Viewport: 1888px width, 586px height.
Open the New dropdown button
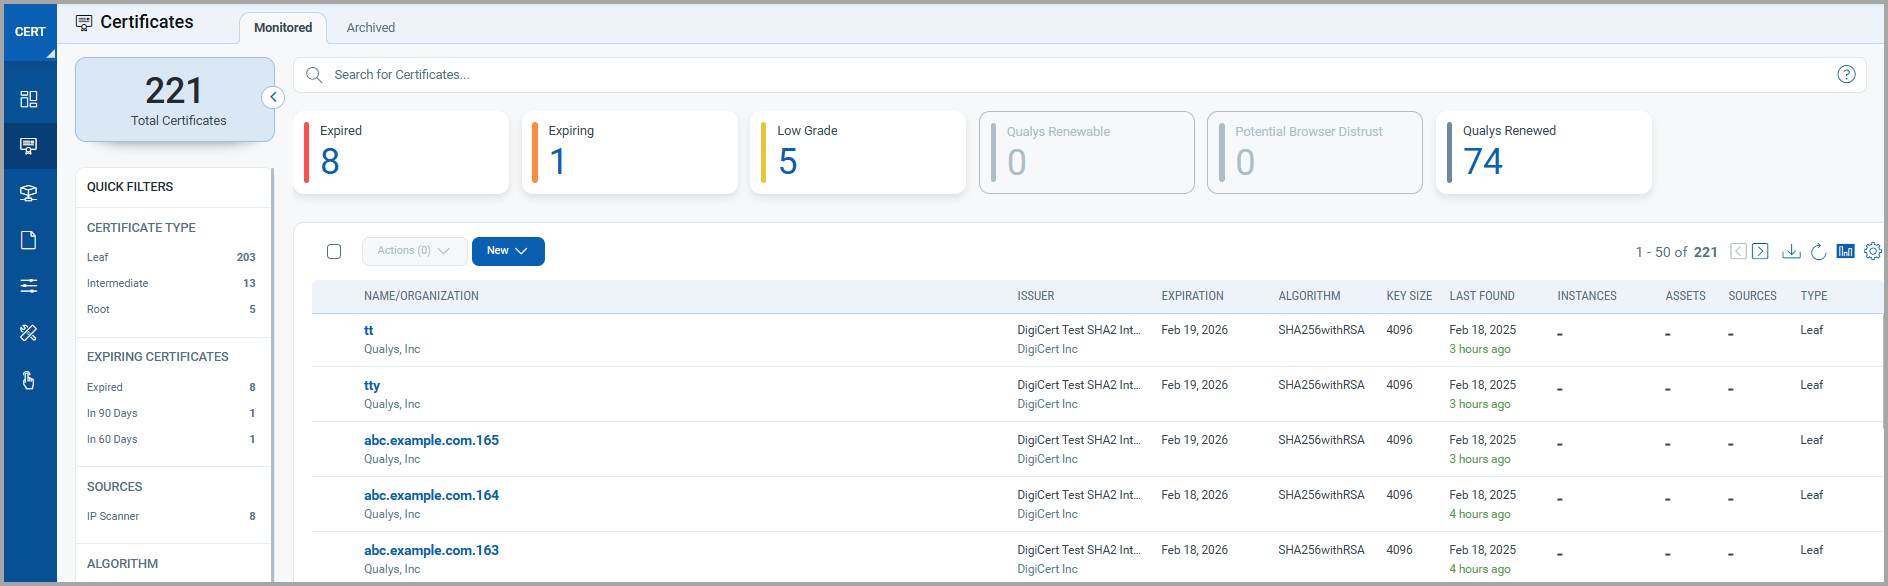point(508,251)
